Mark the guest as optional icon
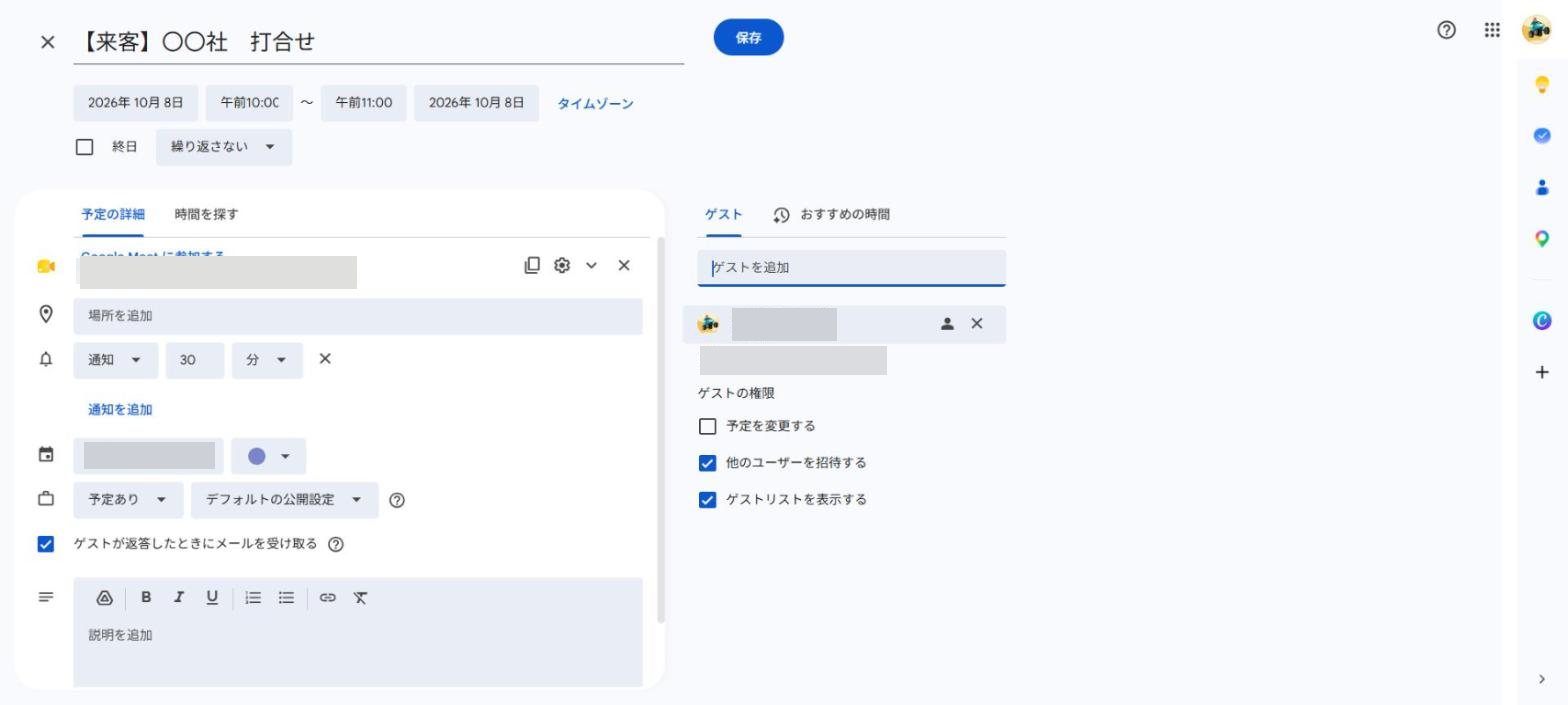 (947, 324)
